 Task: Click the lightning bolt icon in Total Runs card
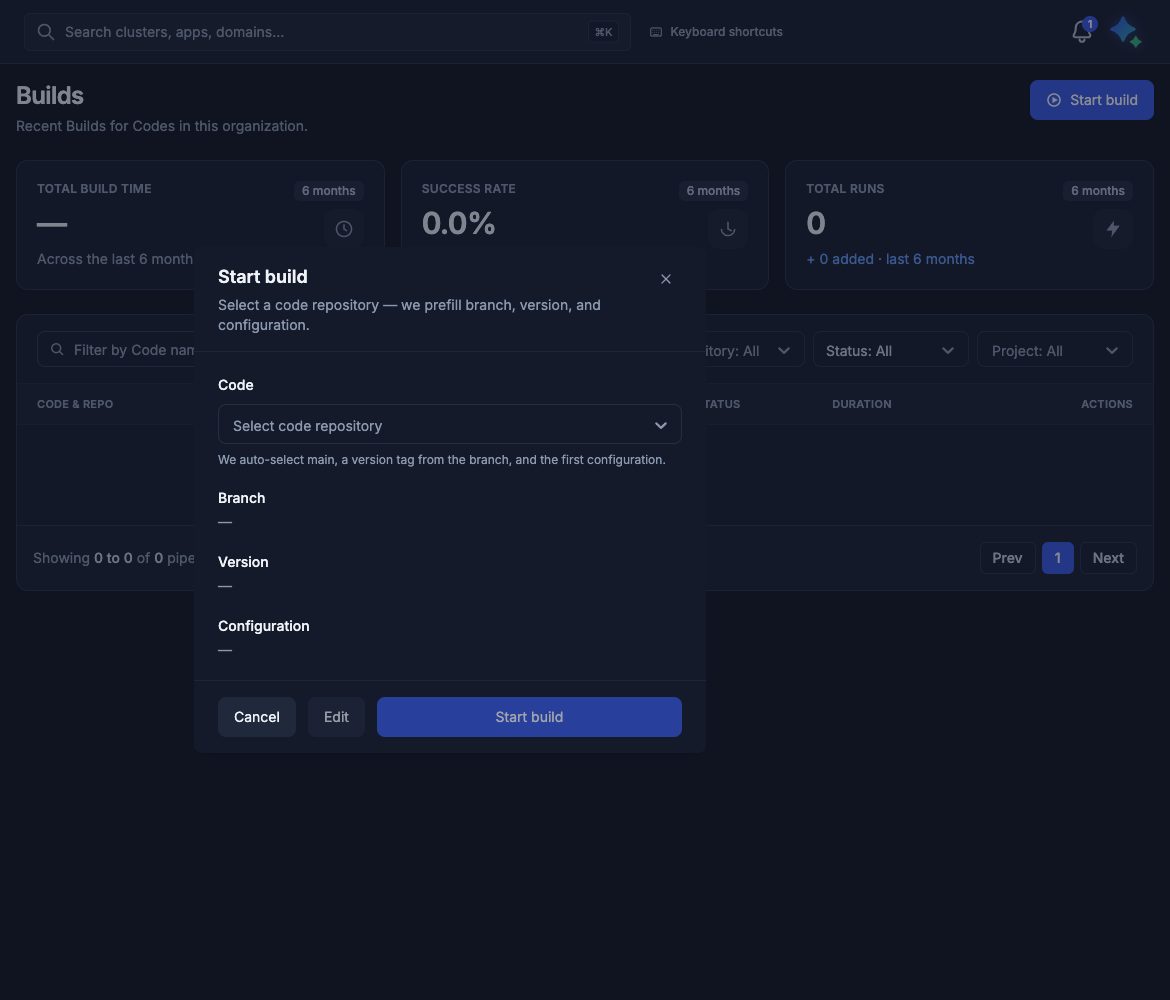click(1113, 229)
